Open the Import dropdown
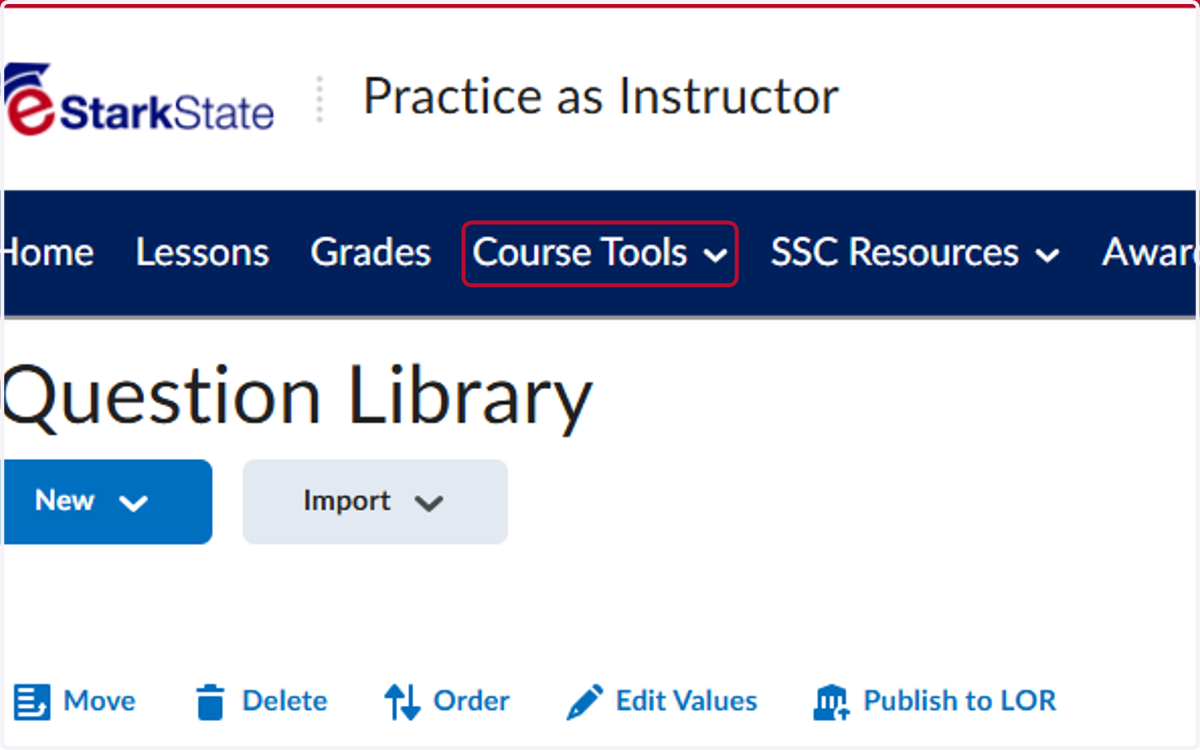Viewport: 1200px width, 750px height. click(375, 501)
